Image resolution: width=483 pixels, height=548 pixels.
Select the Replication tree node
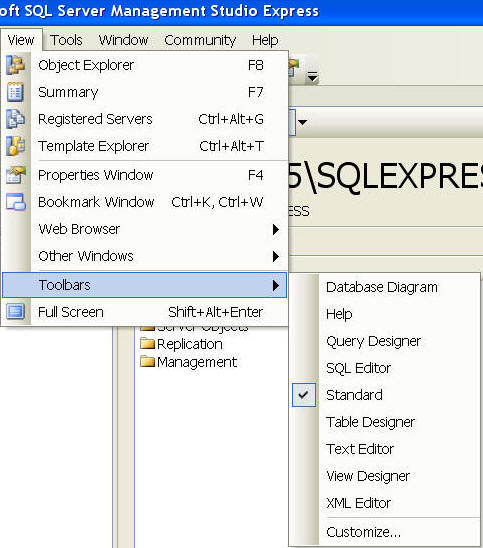click(x=189, y=344)
